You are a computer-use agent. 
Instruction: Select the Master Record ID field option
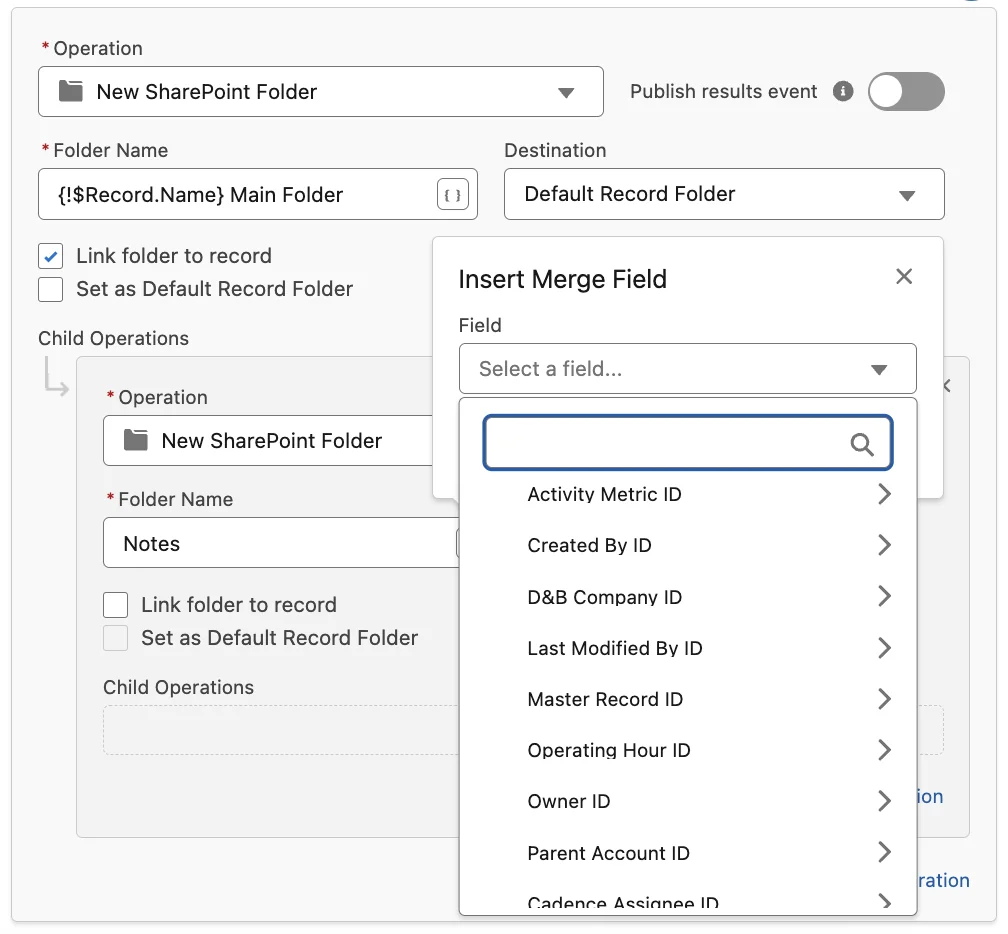tap(687, 699)
